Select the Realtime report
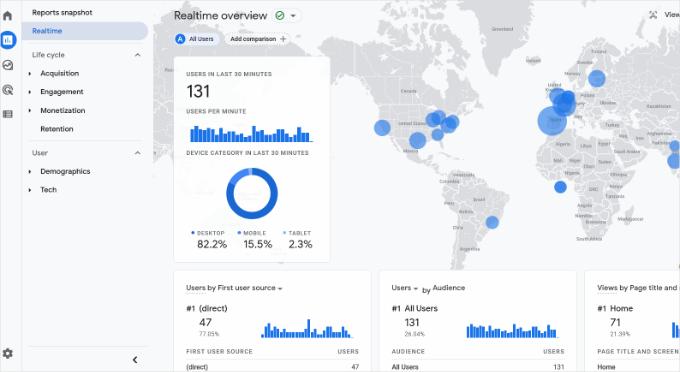Image resolution: width=680 pixels, height=372 pixels. (85, 31)
